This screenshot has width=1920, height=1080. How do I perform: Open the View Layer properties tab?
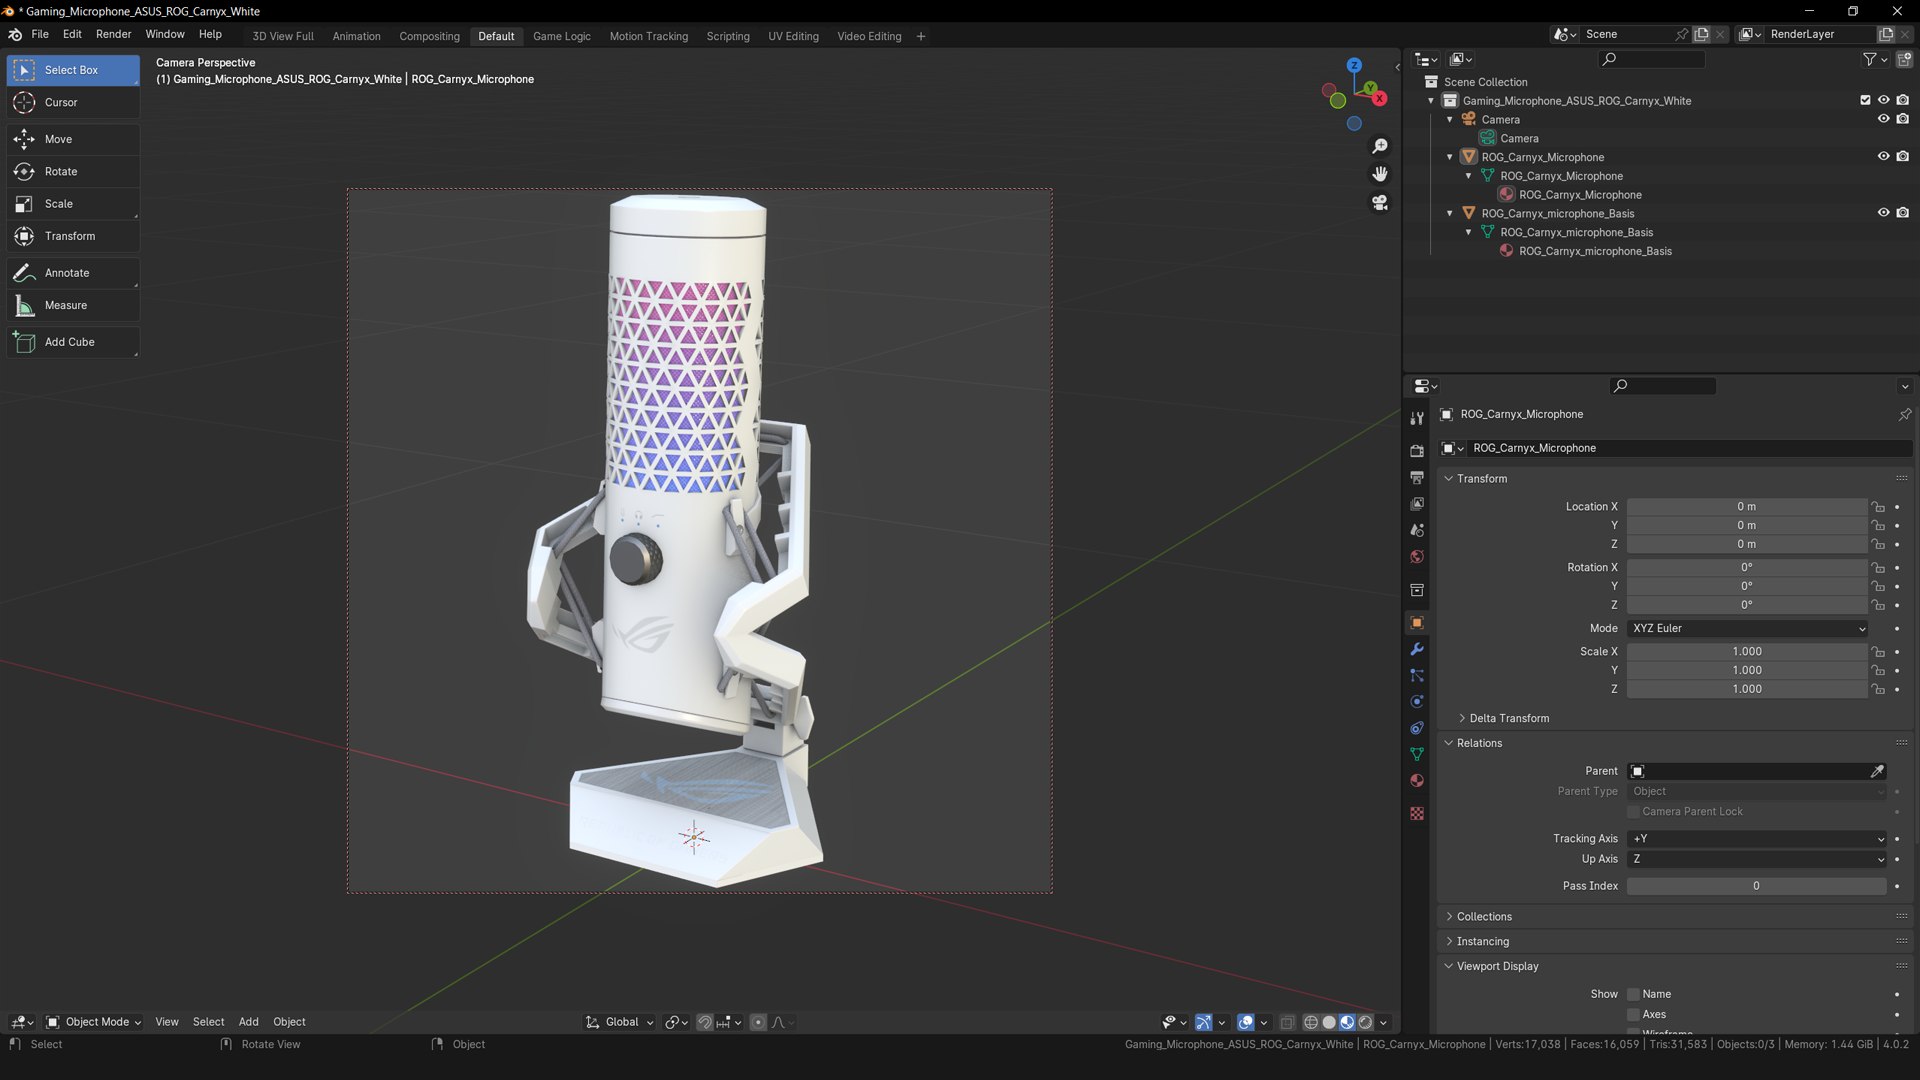pos(1417,504)
